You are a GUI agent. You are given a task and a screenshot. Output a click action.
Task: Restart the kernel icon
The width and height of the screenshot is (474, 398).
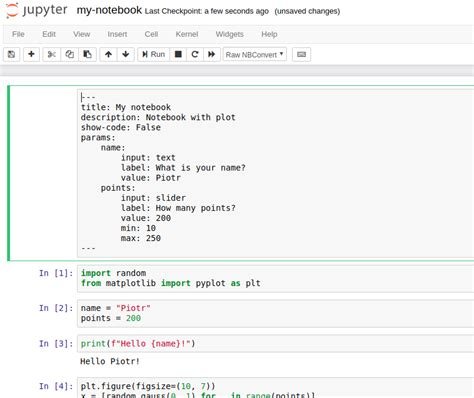(x=195, y=54)
